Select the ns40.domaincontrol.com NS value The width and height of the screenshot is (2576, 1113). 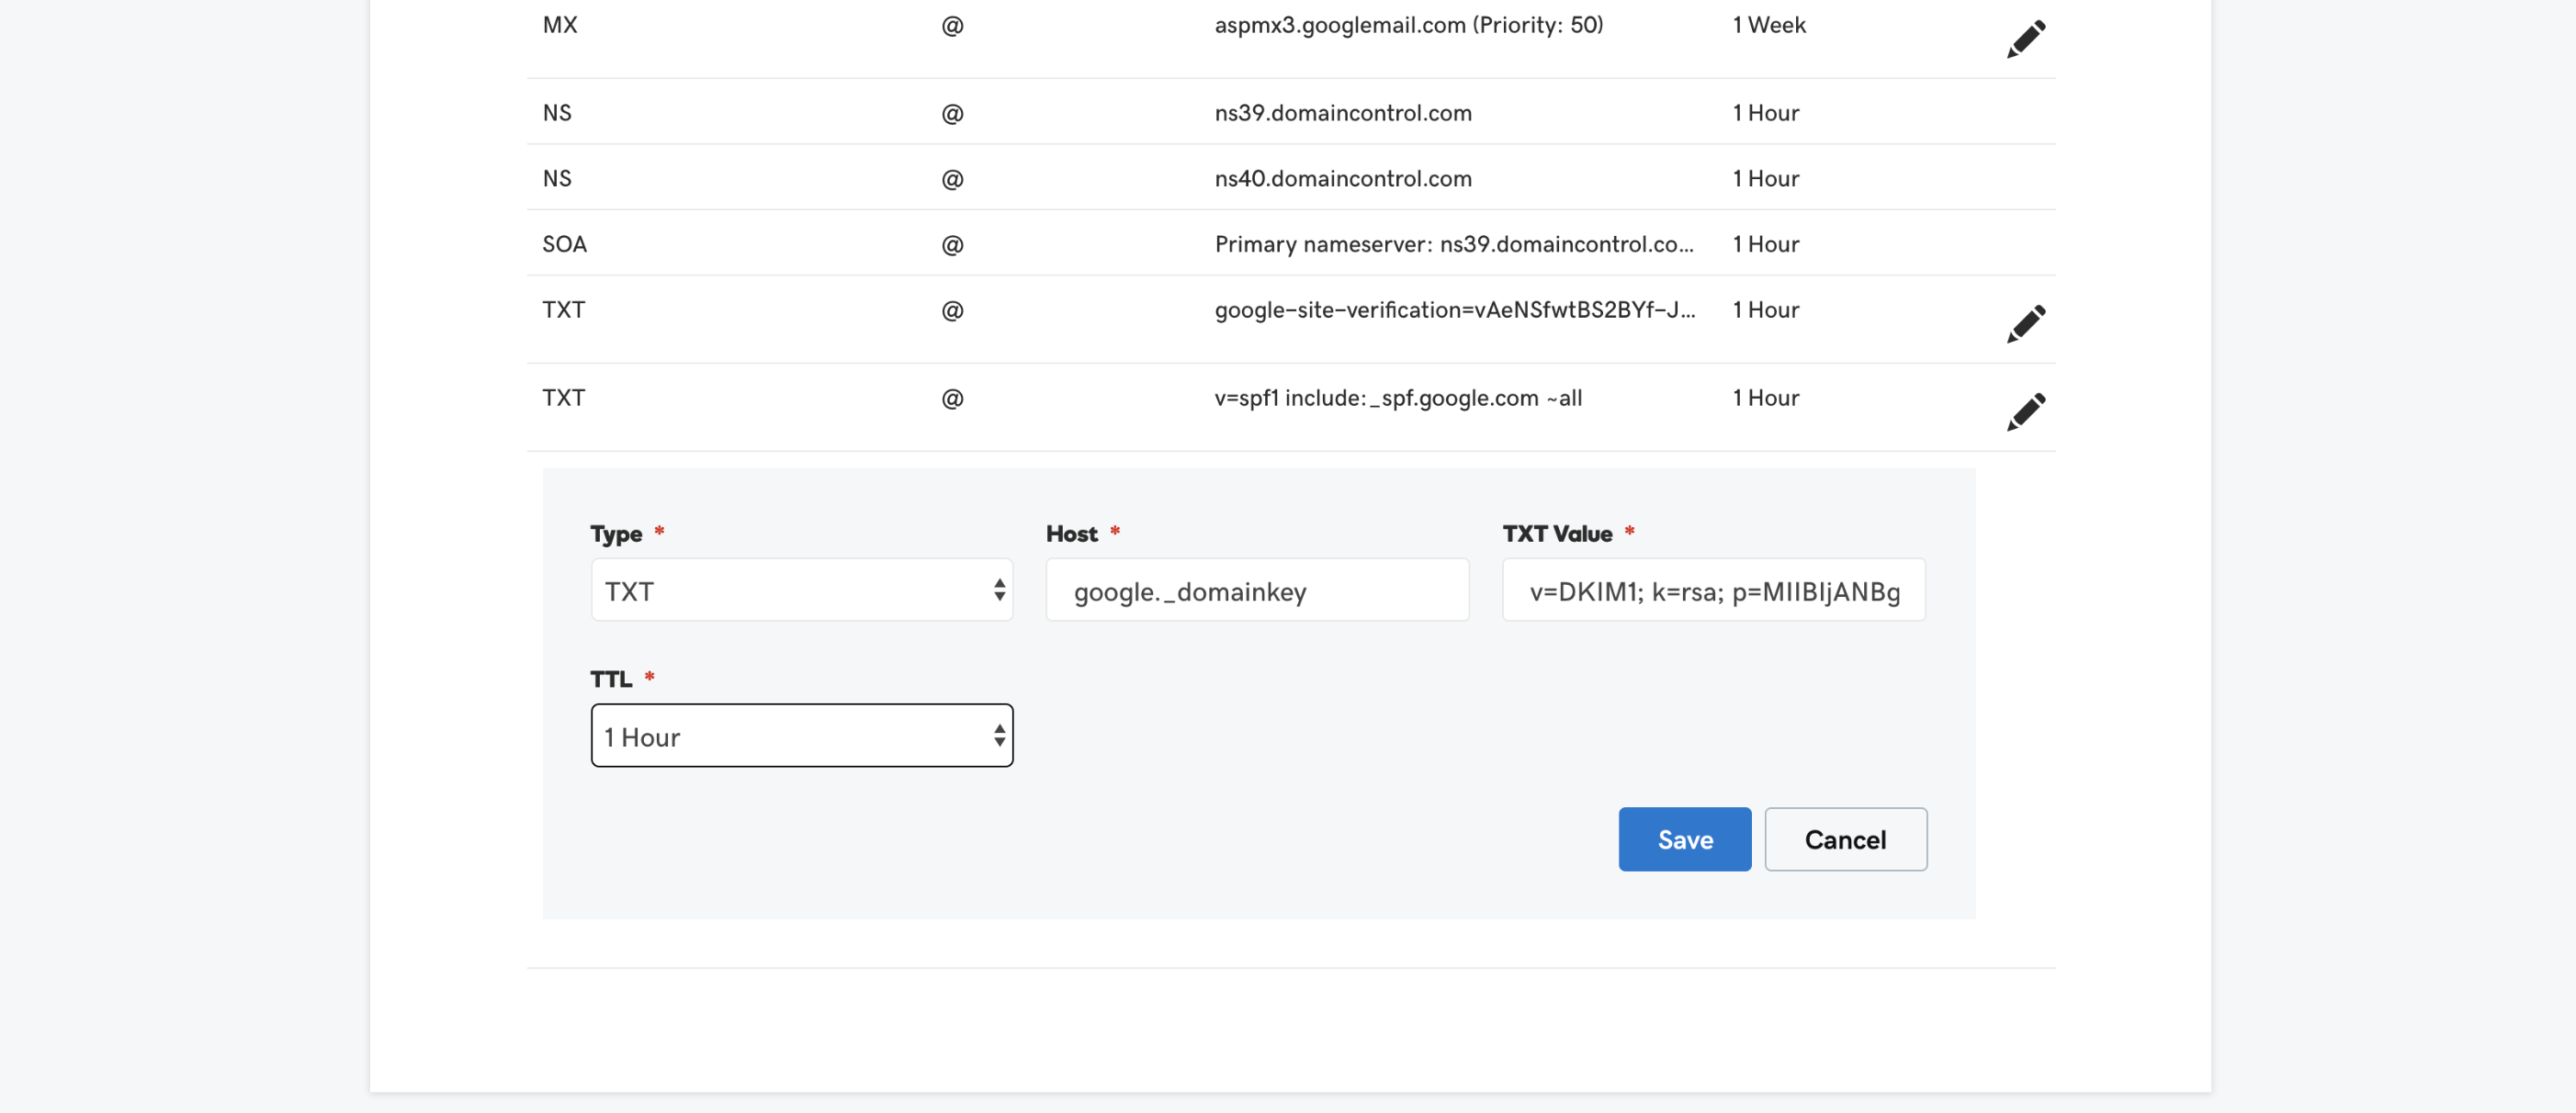1342,179
